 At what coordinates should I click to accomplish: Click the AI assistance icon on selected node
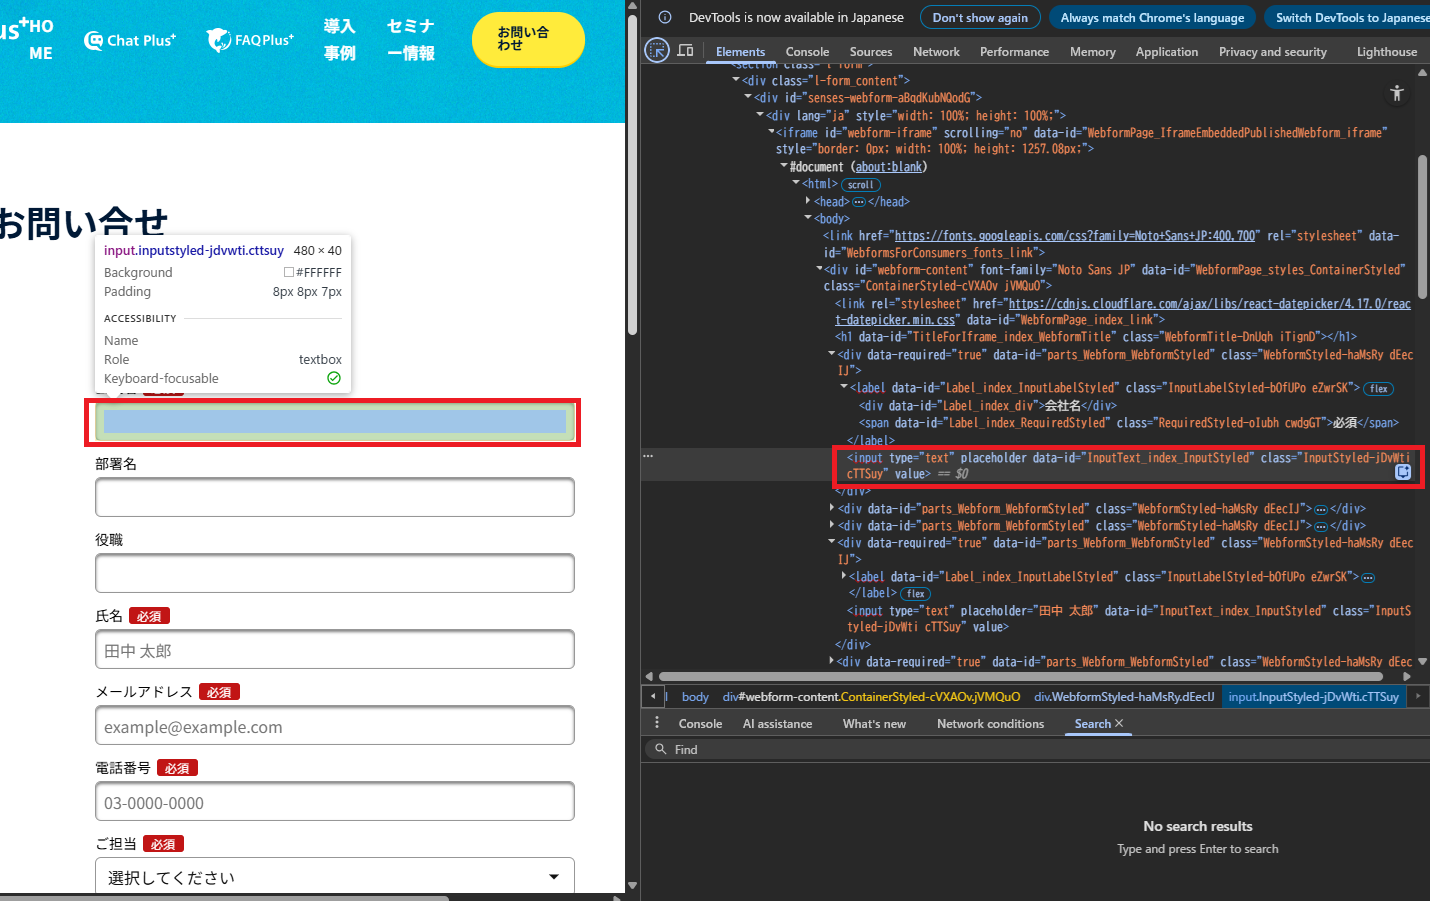[1403, 472]
